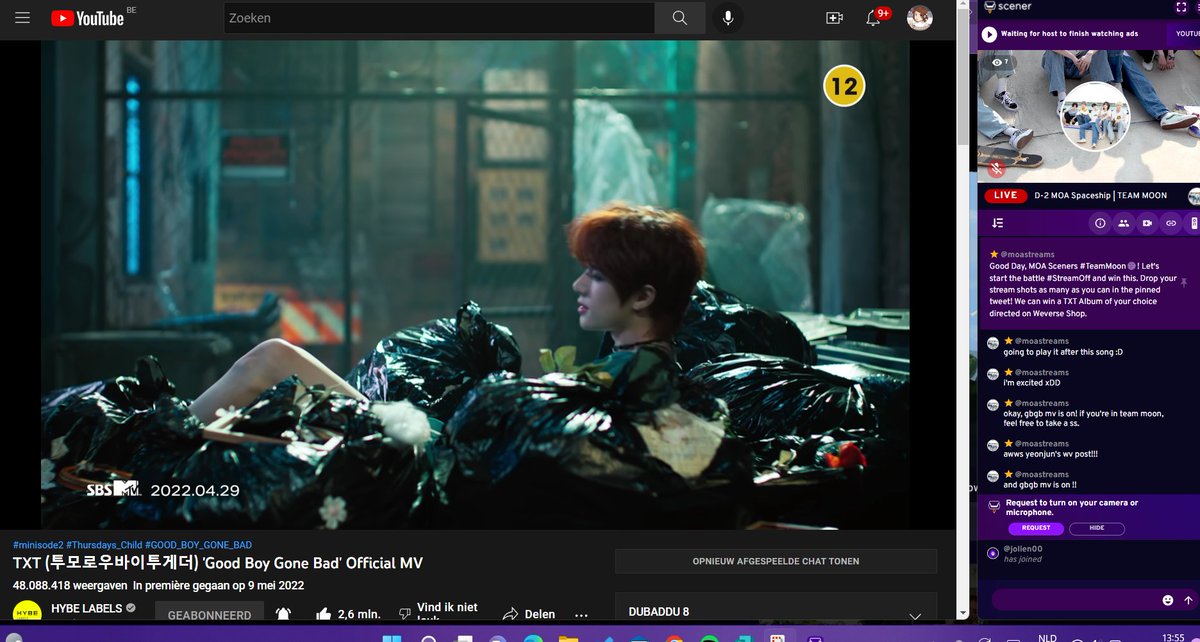Open more options beside the Delen button
The height and width of the screenshot is (642, 1200).
coord(581,614)
